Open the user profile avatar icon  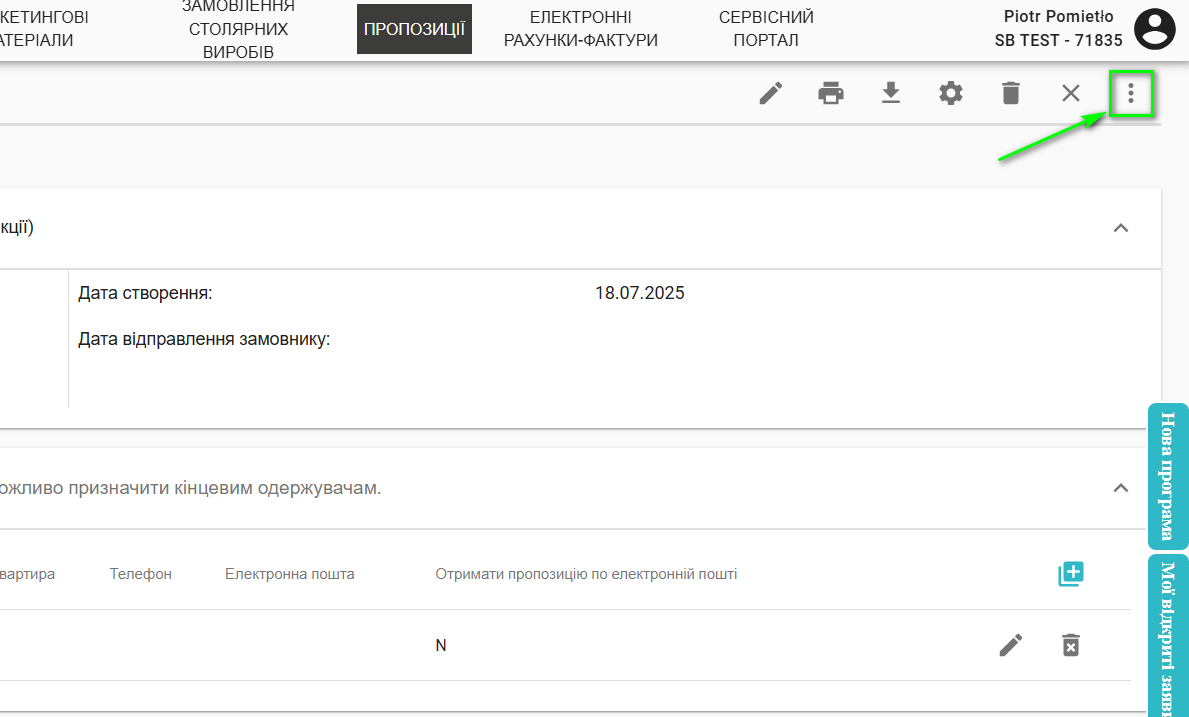1156,29
